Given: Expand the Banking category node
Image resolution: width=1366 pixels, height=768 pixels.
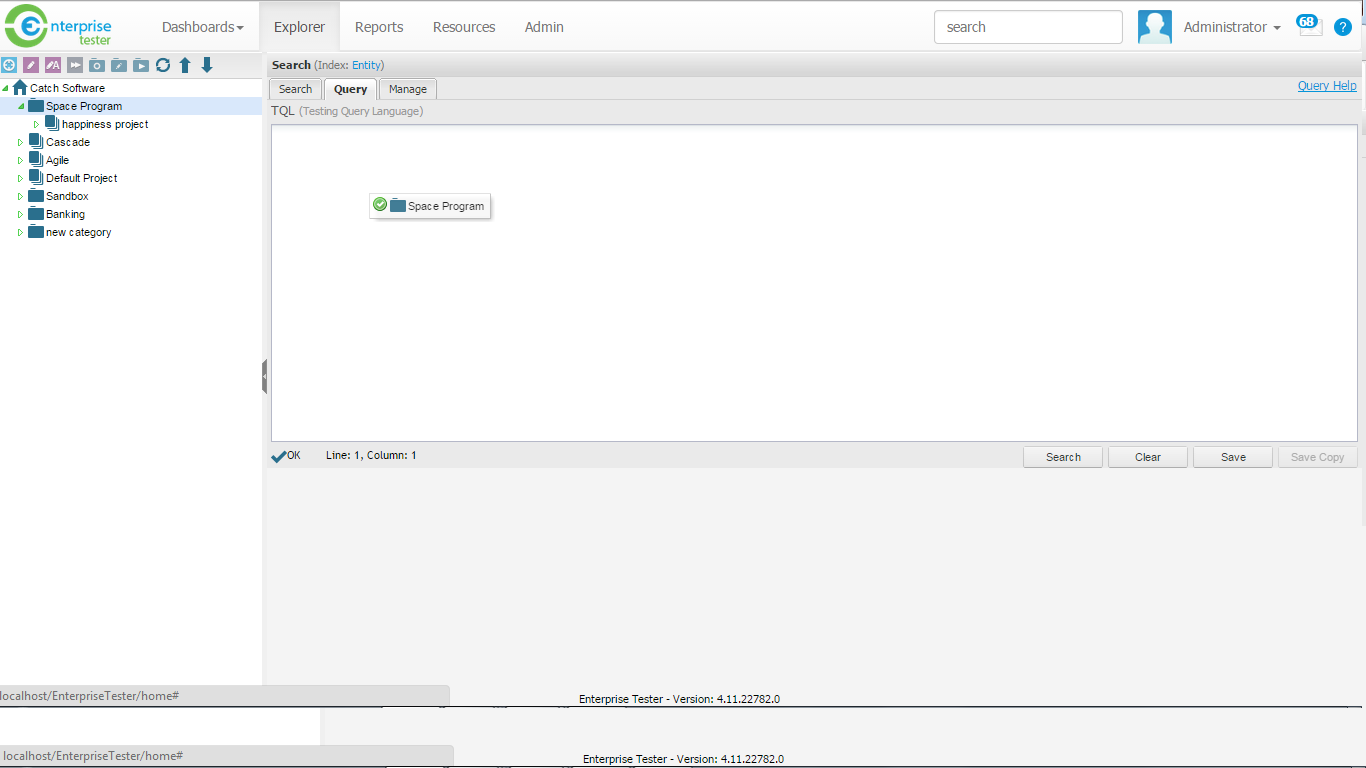Looking at the screenshot, I should point(20,215).
